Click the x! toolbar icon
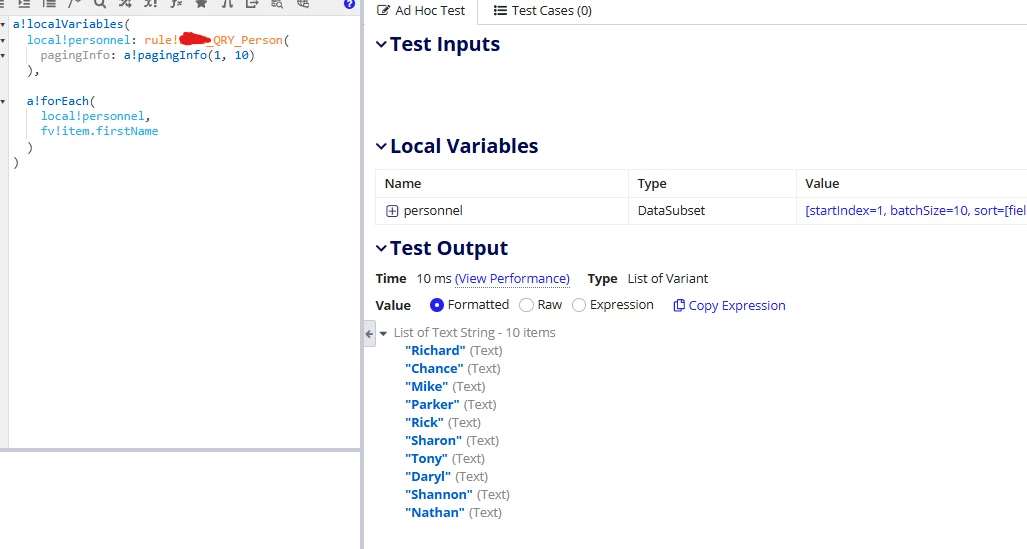1027x549 pixels. pyautogui.click(x=151, y=3)
